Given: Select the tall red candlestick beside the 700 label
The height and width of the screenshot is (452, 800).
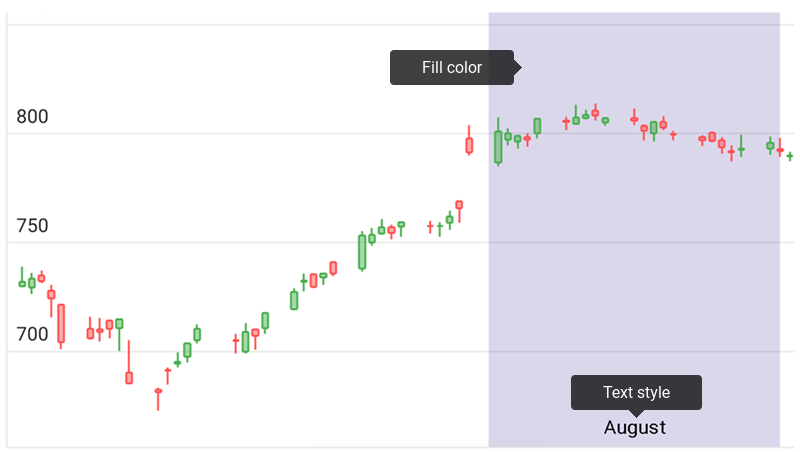Looking at the screenshot, I should click(x=61, y=324).
